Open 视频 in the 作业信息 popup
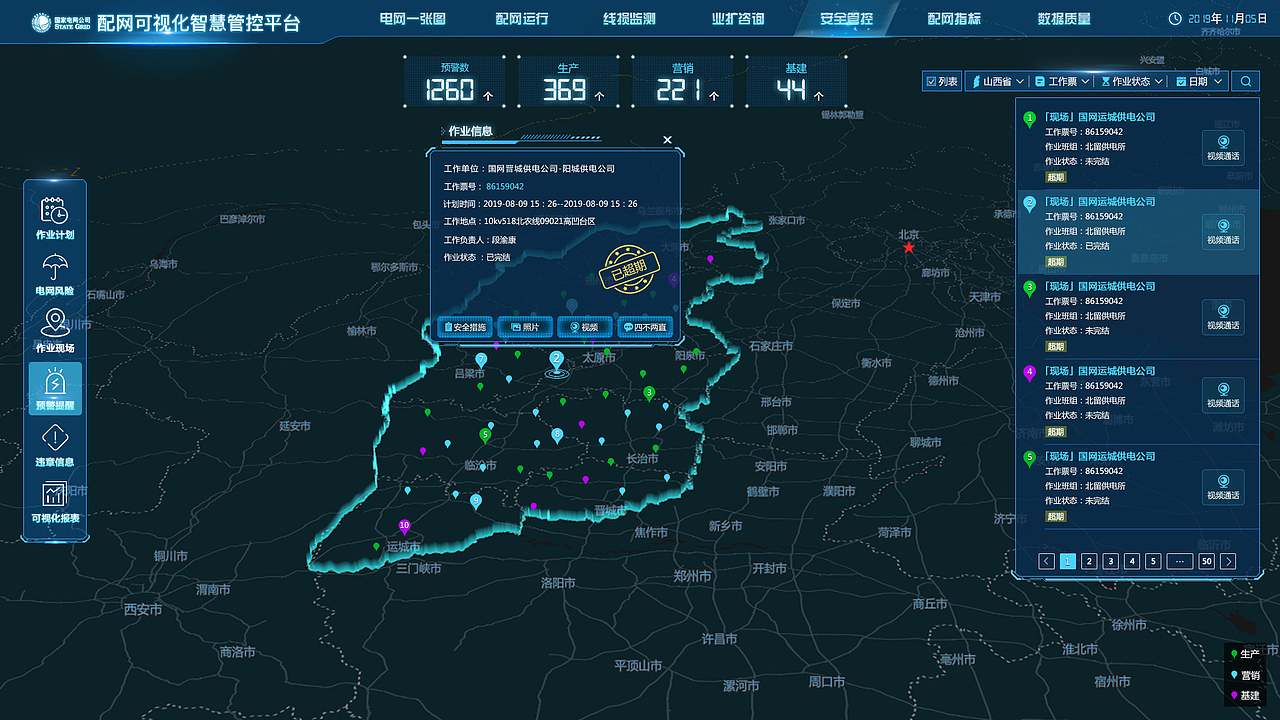 584,327
